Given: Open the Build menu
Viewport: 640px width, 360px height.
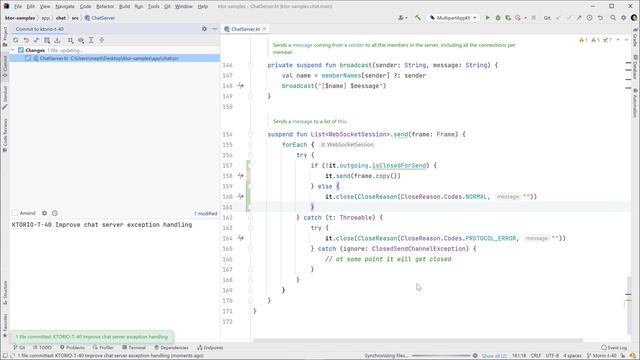Looking at the screenshot, I should (124, 7).
